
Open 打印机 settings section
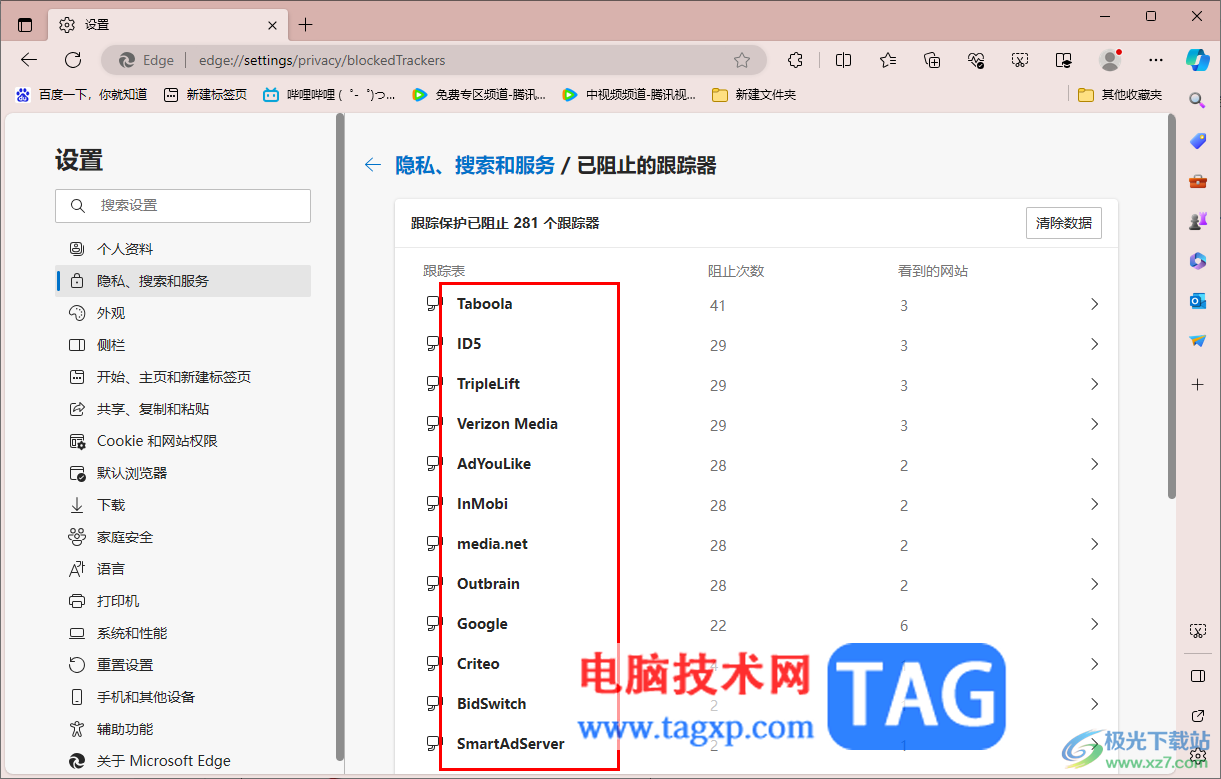point(183,601)
